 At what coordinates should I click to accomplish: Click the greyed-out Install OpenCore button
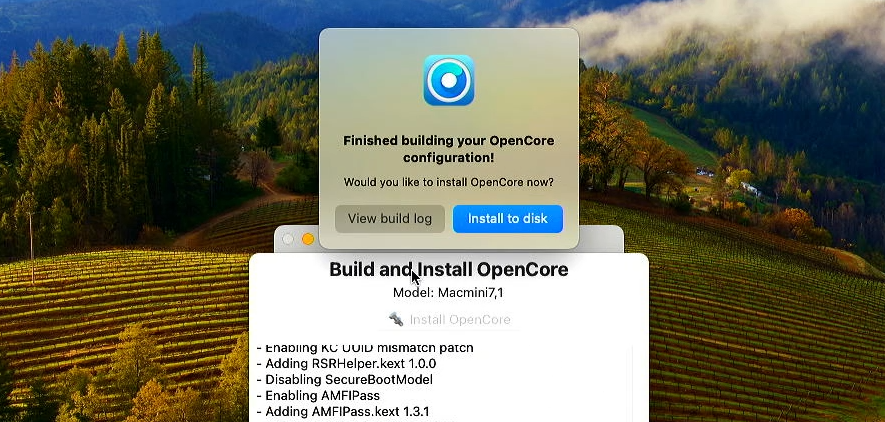[450, 320]
